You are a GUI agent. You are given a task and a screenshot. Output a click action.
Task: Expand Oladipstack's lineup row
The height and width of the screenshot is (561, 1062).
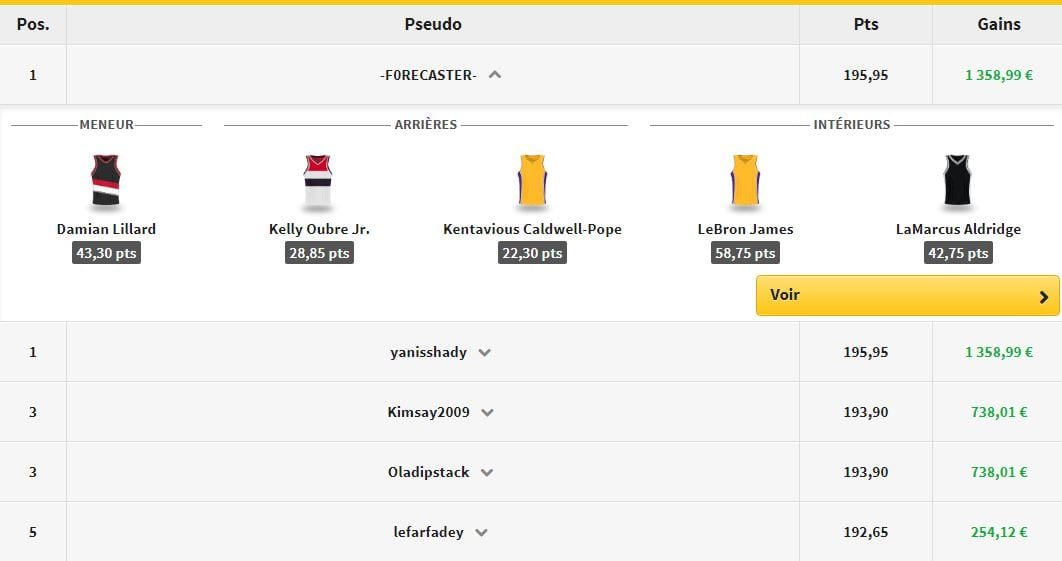click(x=487, y=472)
